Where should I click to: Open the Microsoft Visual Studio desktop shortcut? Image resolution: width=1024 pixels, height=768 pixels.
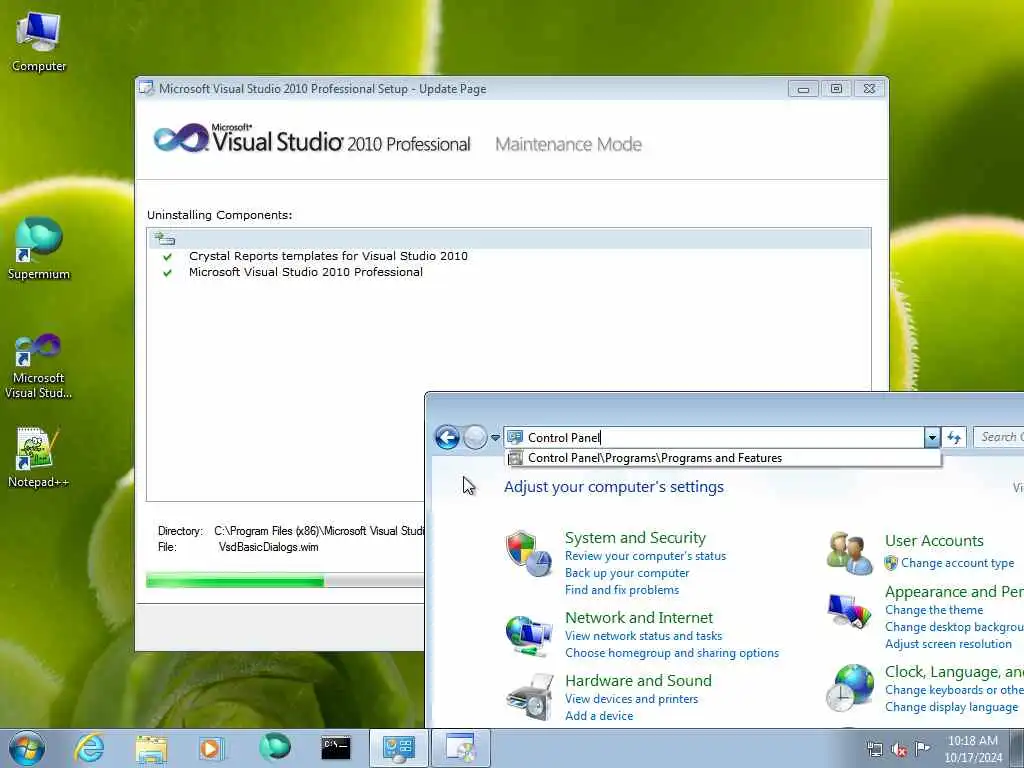click(39, 366)
